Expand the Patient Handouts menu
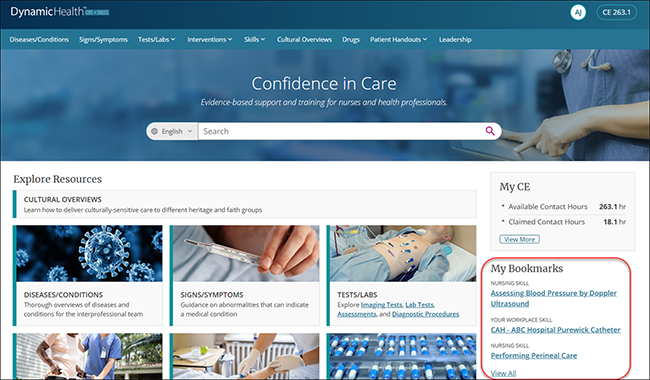Viewport: 650px width, 380px height. pyautogui.click(x=398, y=39)
